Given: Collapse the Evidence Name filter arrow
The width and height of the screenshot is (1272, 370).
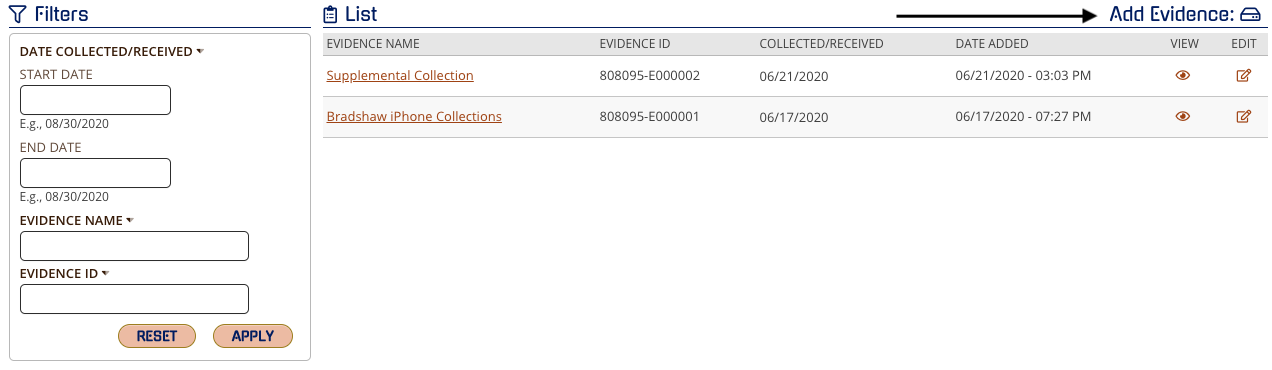Looking at the screenshot, I should (x=130, y=220).
